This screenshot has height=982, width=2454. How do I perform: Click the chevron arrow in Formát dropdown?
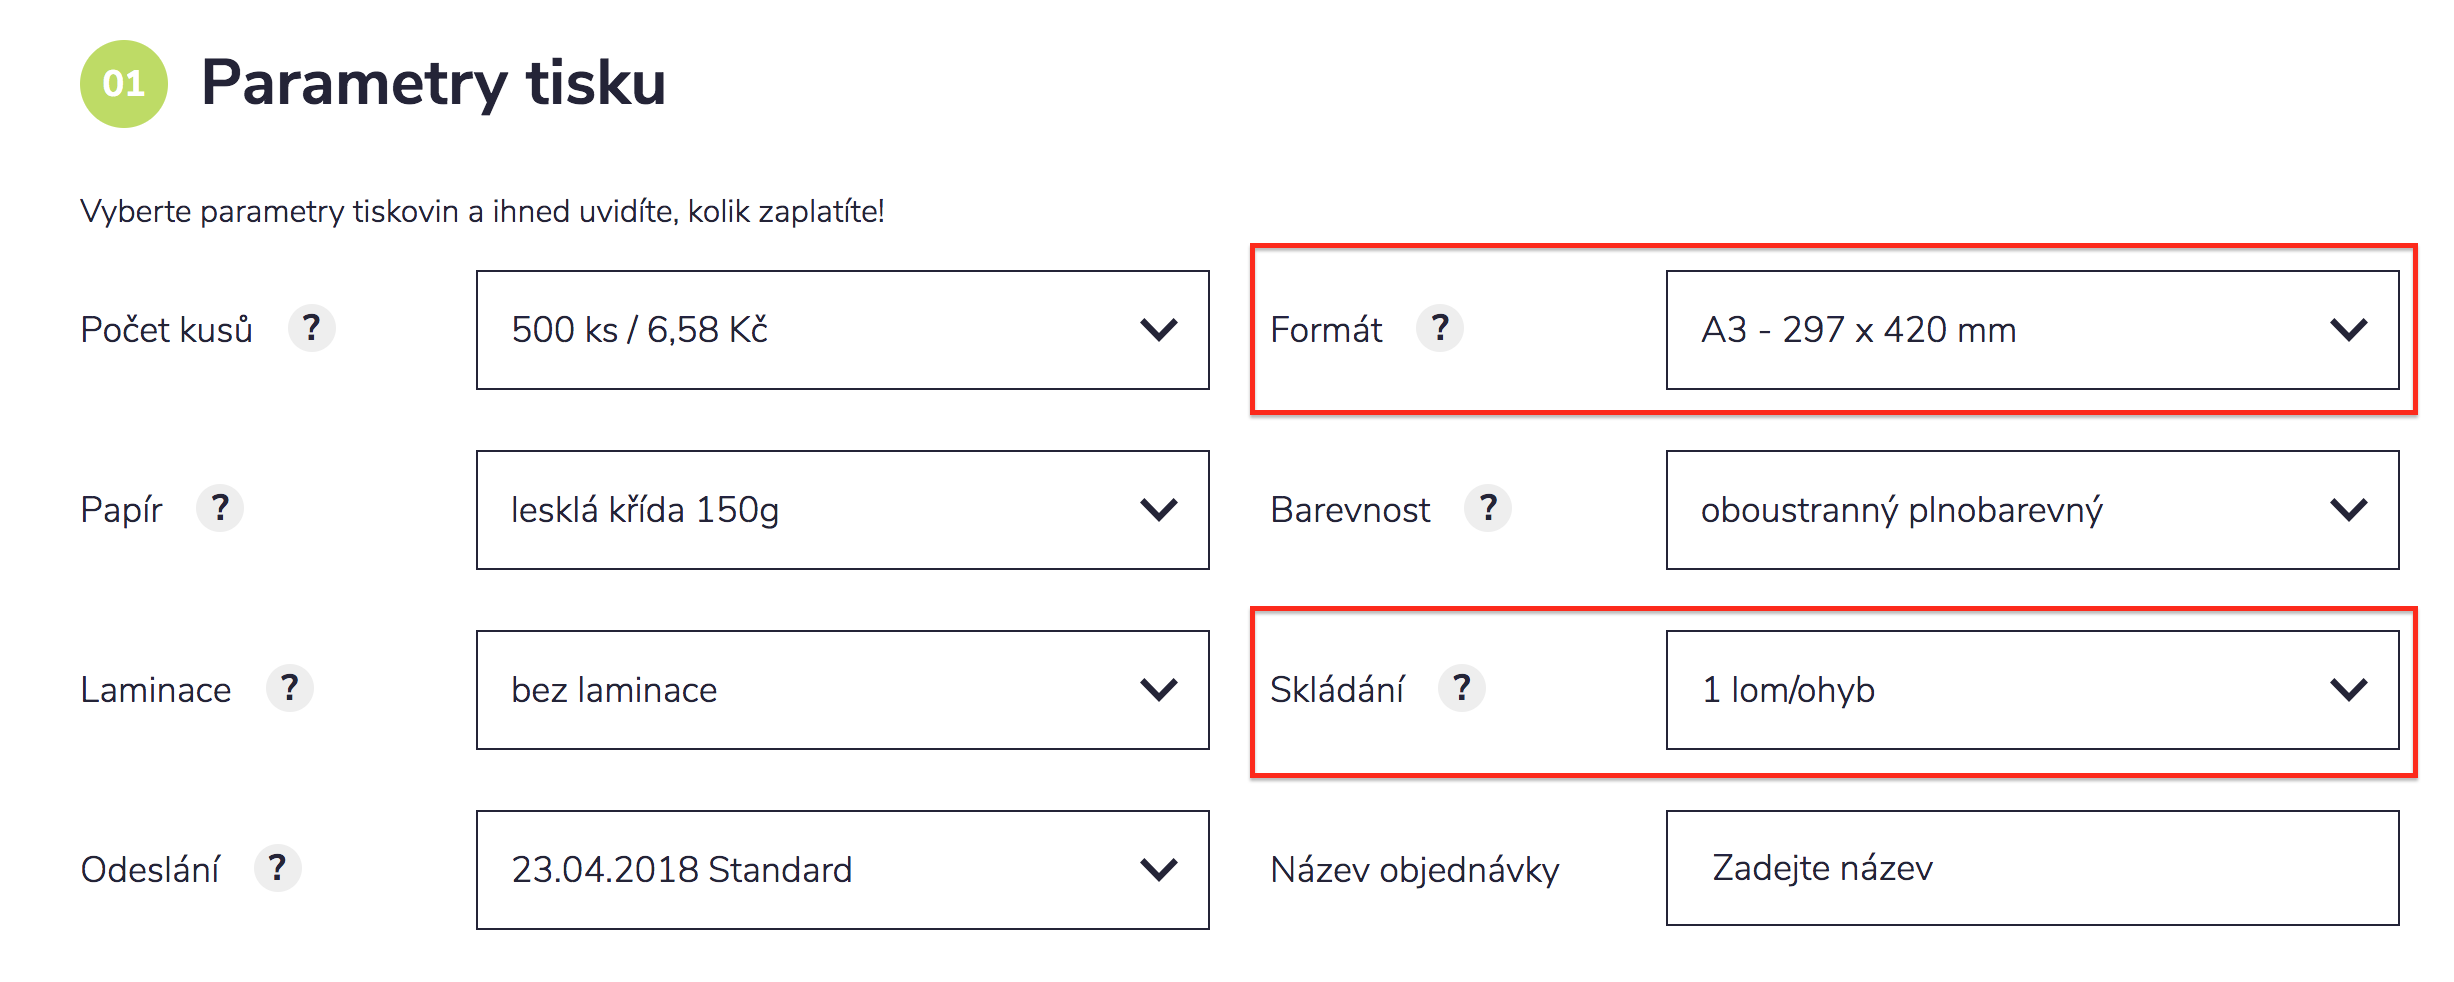click(2348, 330)
